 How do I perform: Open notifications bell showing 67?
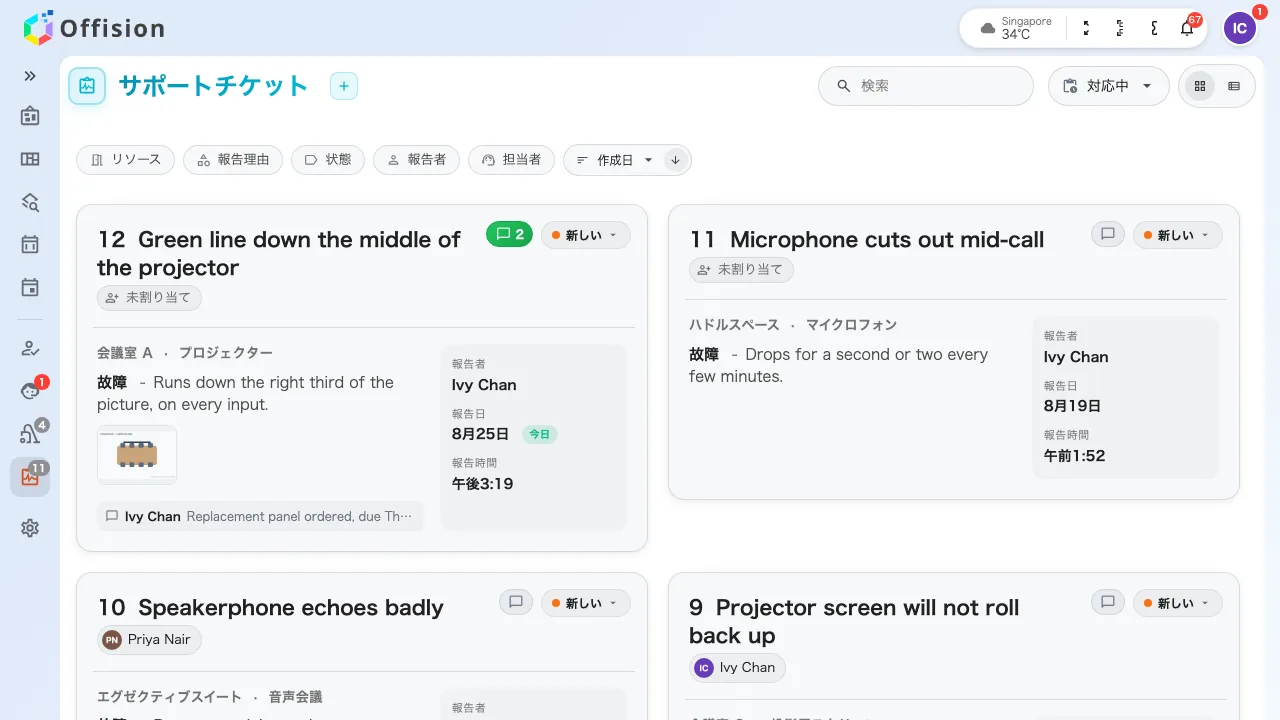pos(1188,28)
